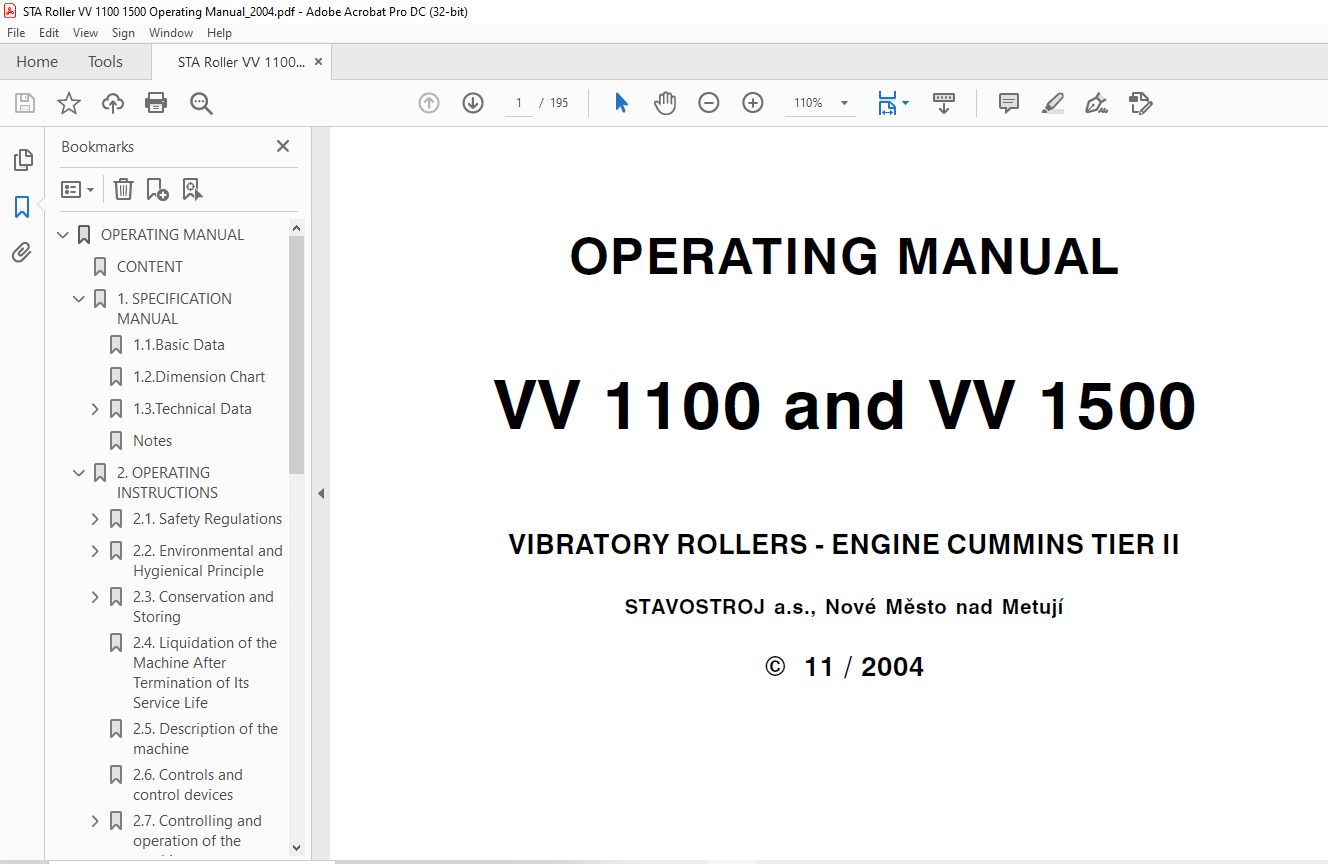Go to previous page arrow
Viewport: 1328px width, 864px height.
[429, 103]
